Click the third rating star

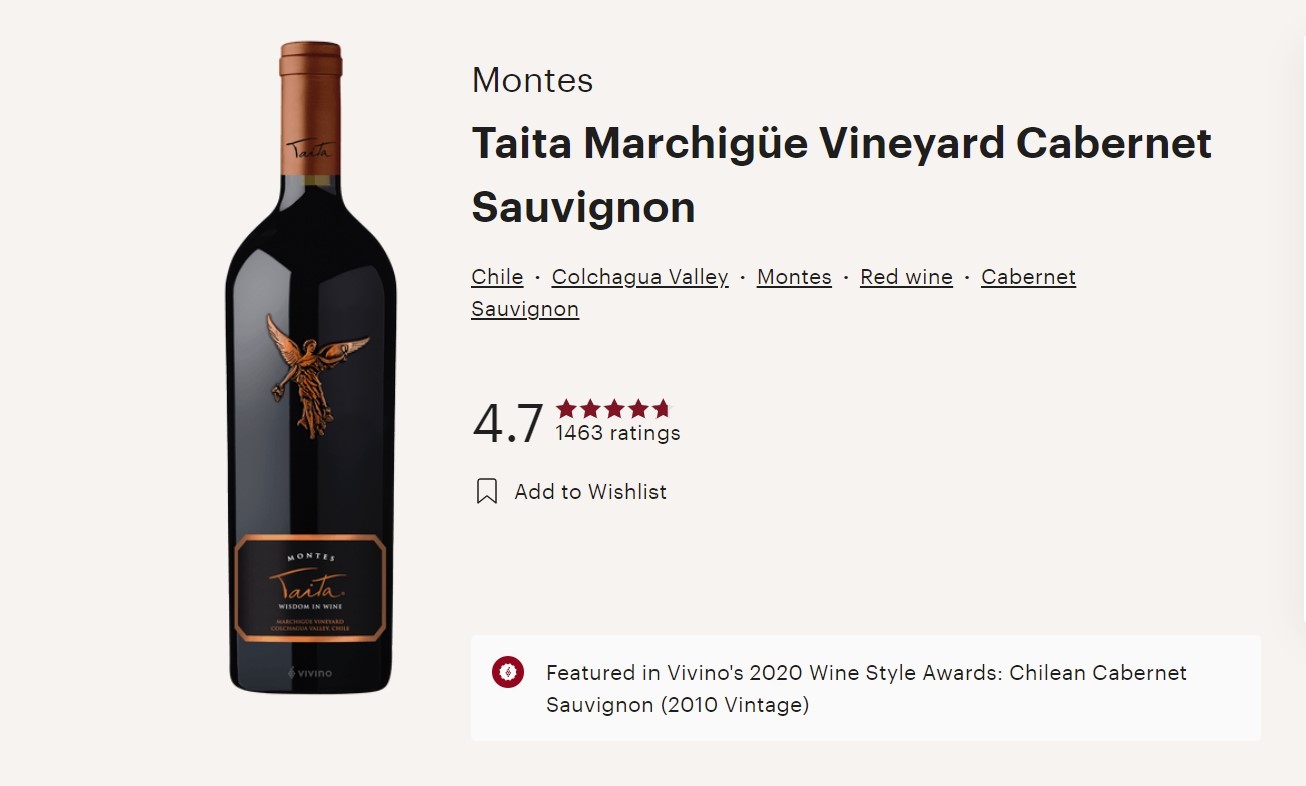tap(613, 408)
